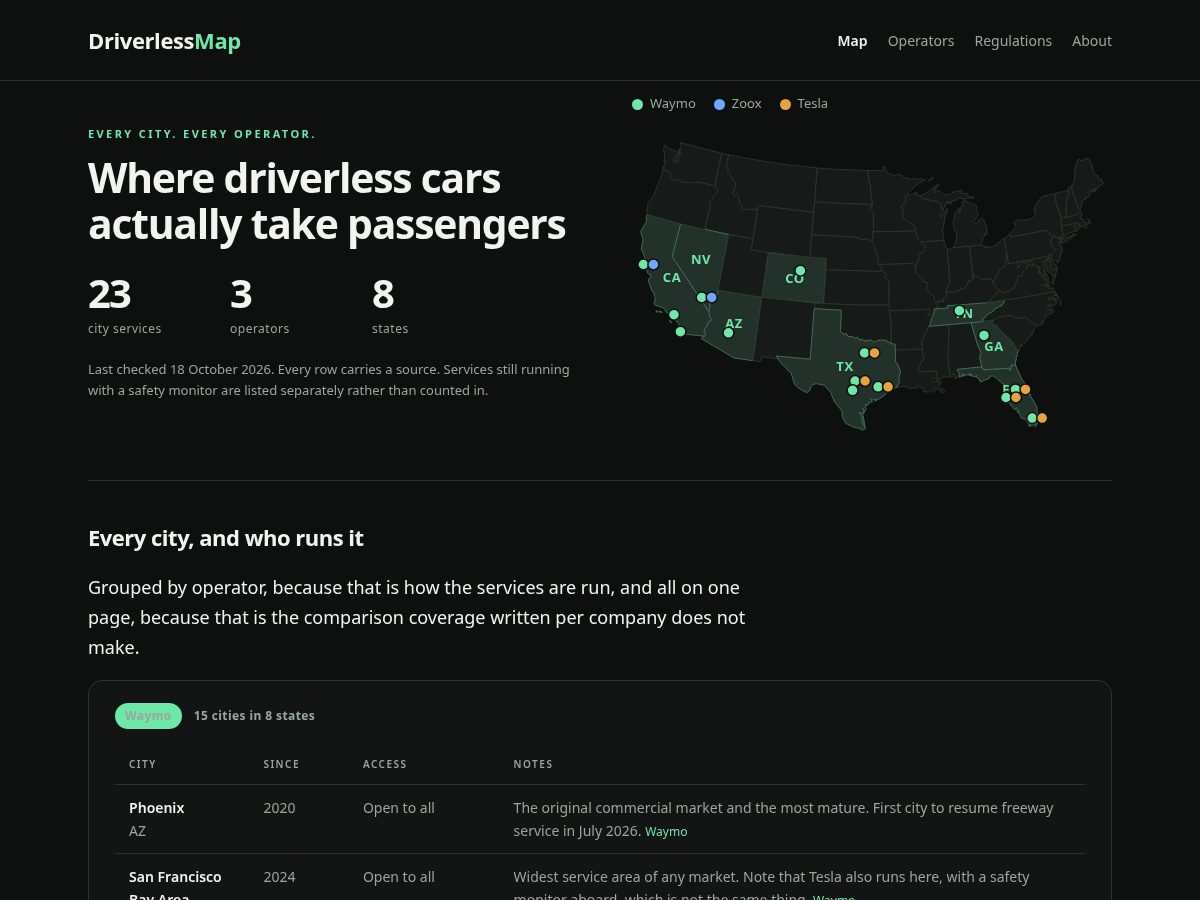Click the 2020 since value

[x=279, y=808]
